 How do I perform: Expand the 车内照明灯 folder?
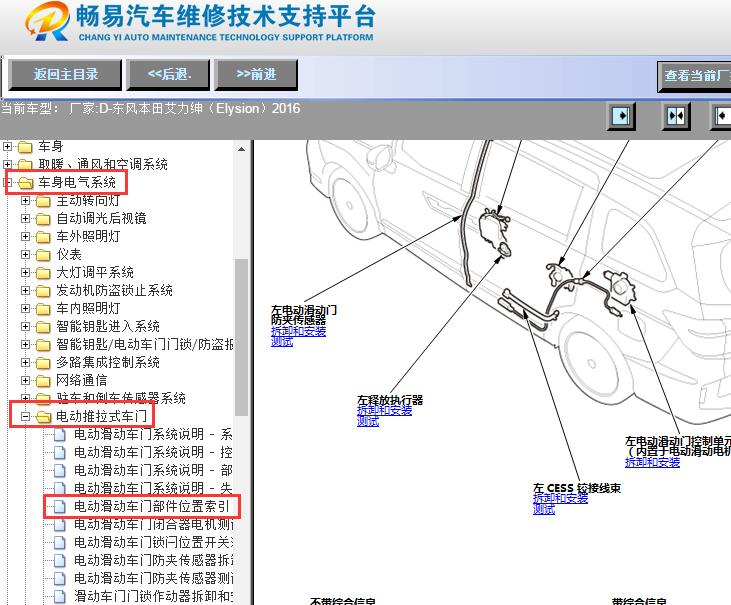click(x=26, y=309)
